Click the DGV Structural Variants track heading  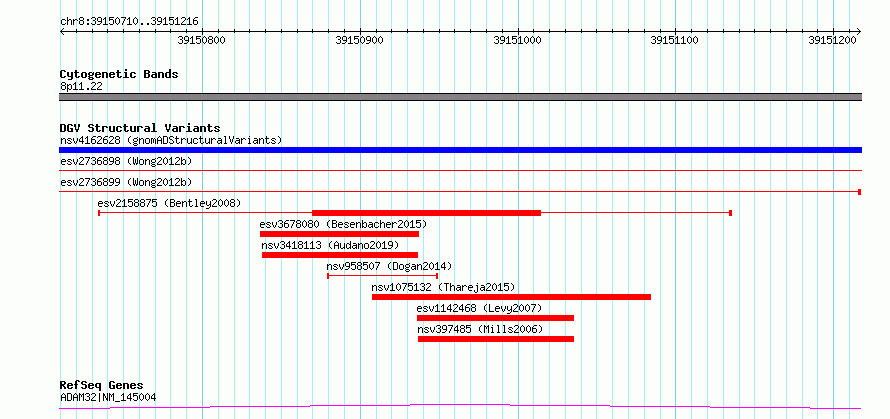[140, 128]
